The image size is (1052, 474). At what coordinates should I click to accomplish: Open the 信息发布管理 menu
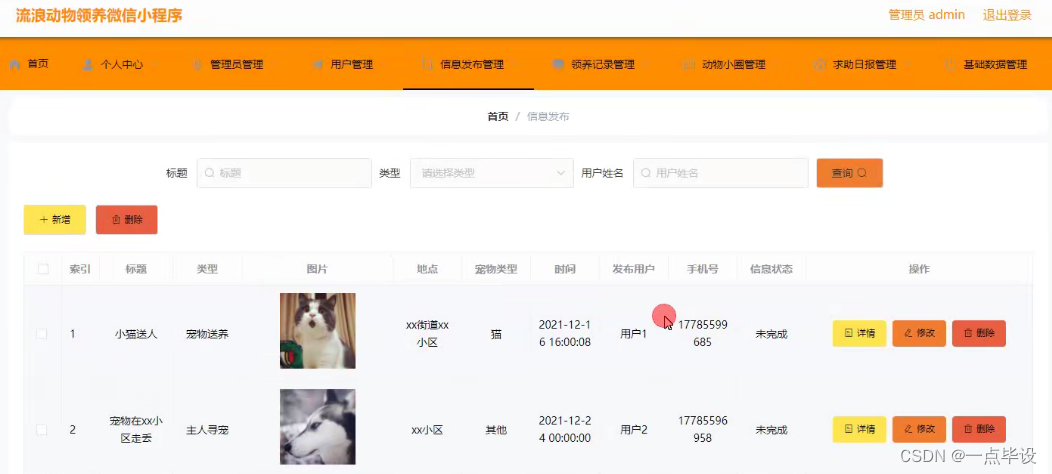(468, 64)
